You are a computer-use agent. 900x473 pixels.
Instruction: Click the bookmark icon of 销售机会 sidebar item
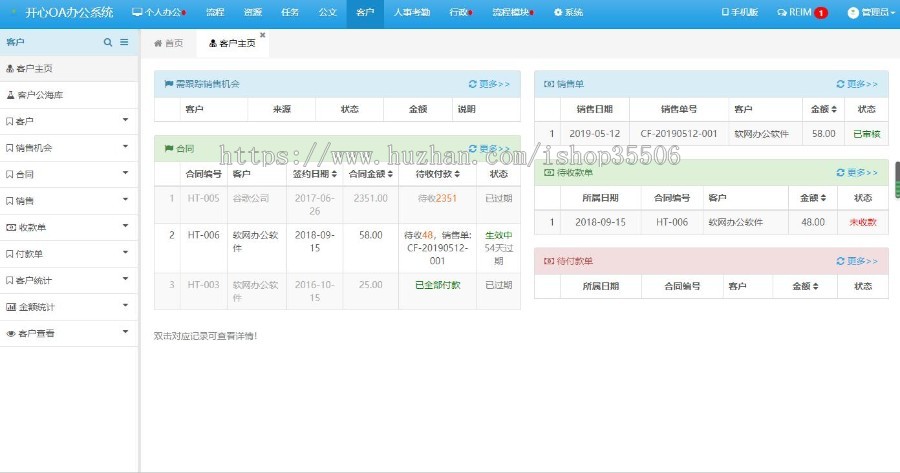tap(9, 148)
